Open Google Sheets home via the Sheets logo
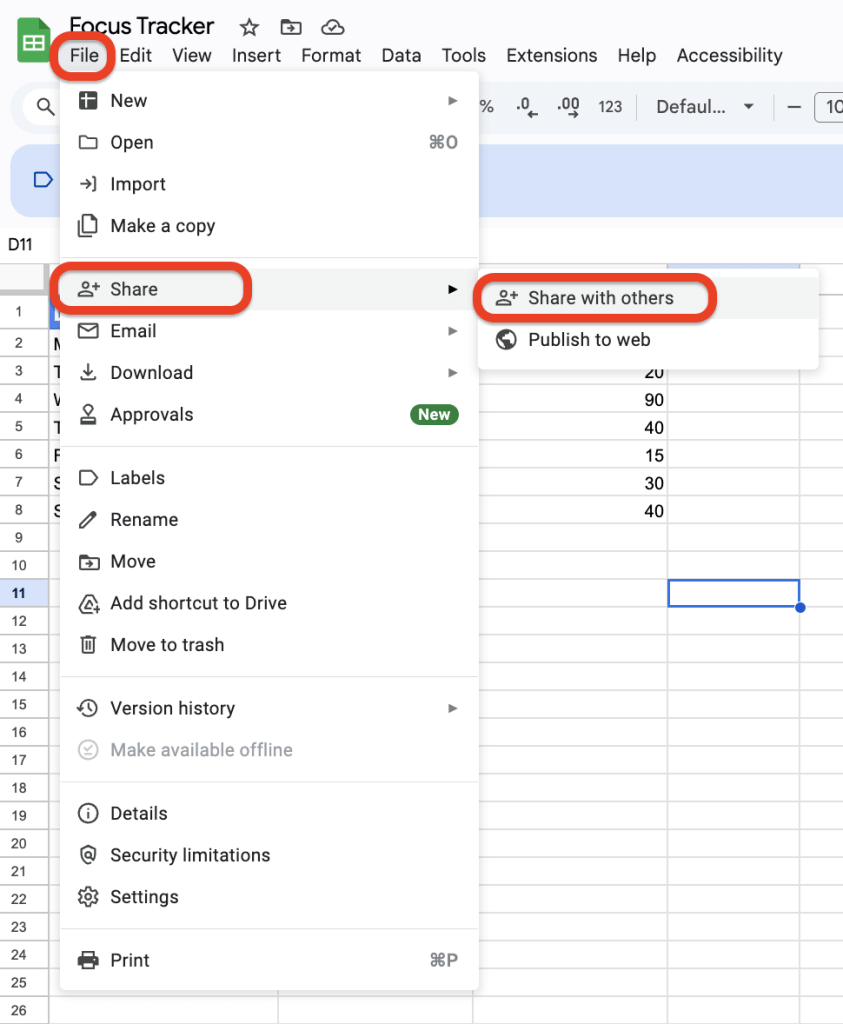 coord(33,40)
